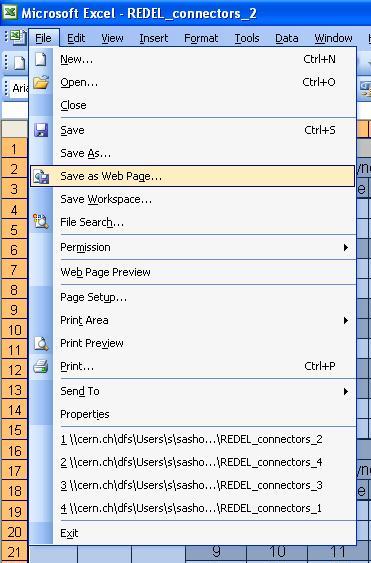
Task: Click the cell containing 9 in row 21
Action: click(216, 553)
